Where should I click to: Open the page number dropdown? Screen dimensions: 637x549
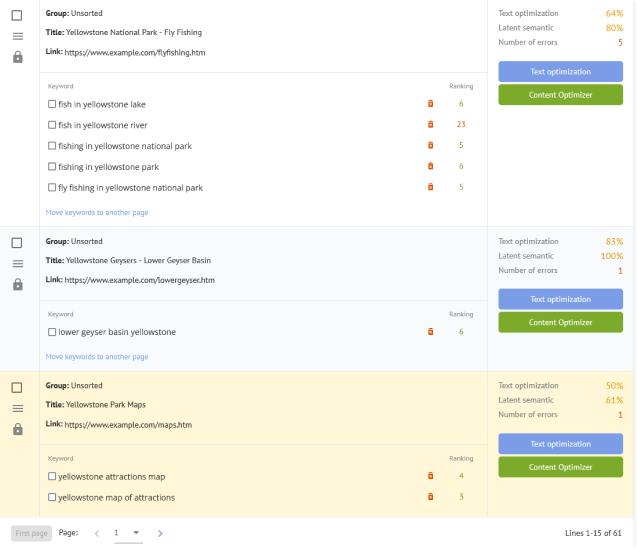[x=128, y=533]
